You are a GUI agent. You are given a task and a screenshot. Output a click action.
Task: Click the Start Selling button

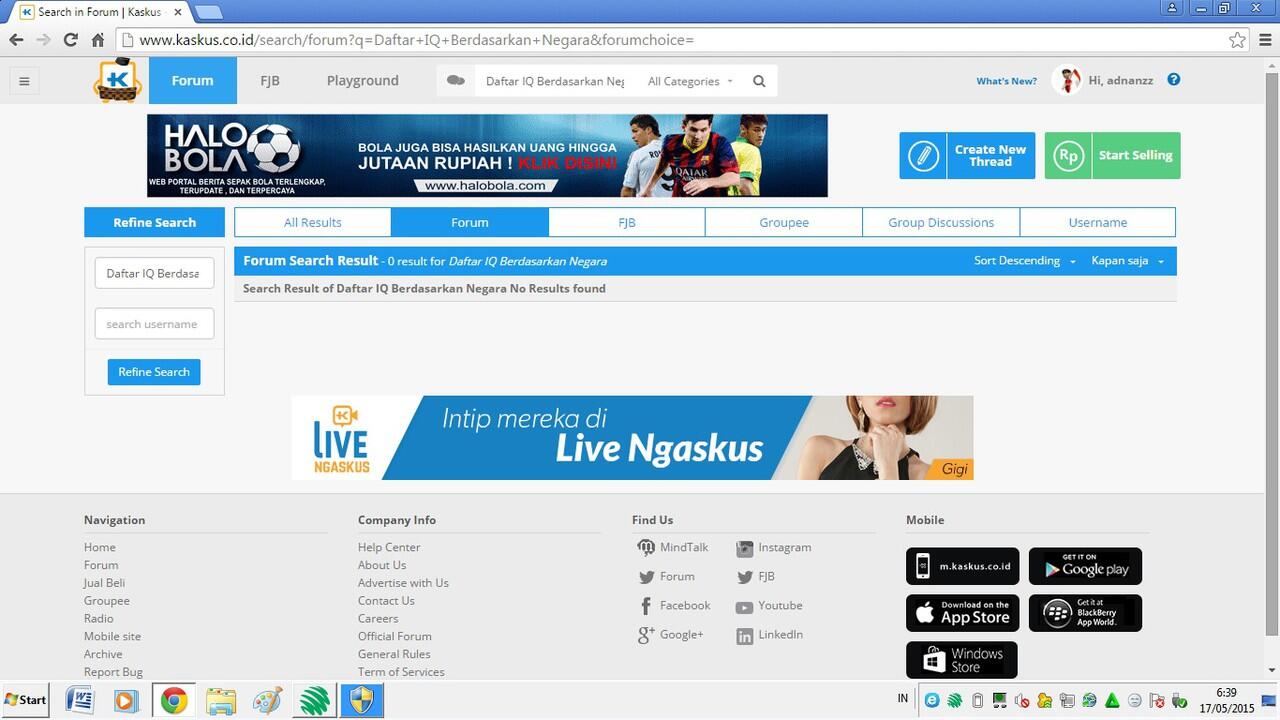click(1112, 155)
